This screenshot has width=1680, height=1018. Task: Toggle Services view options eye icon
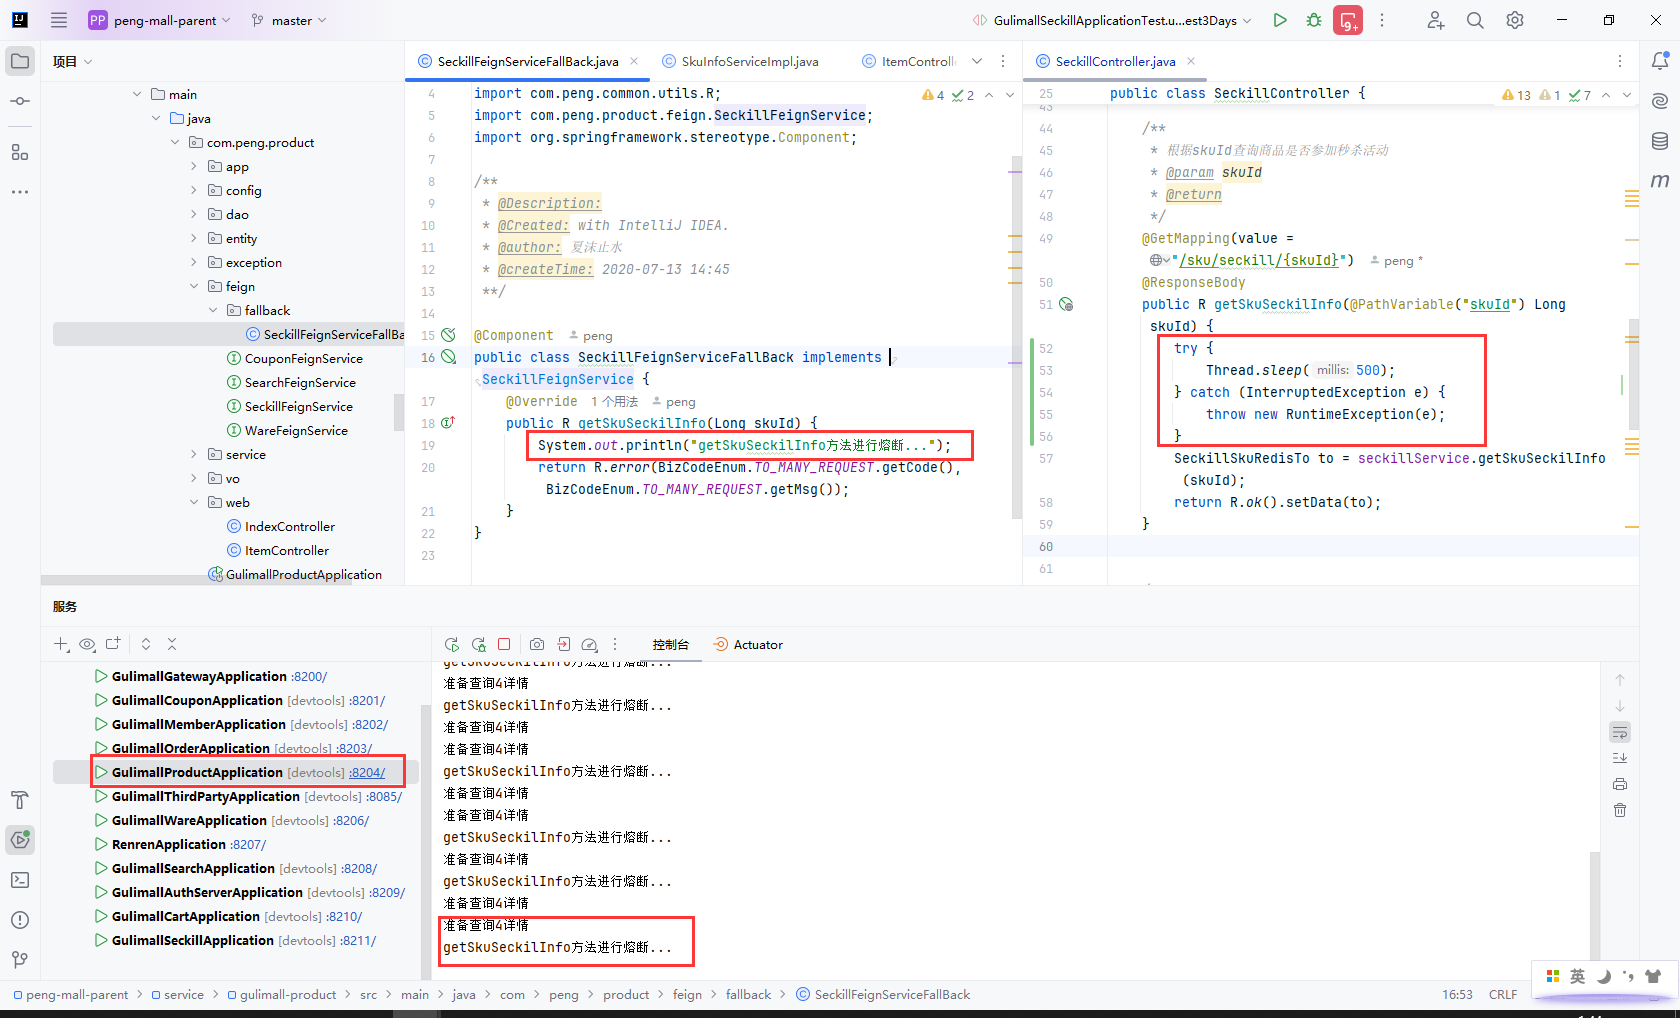(87, 644)
